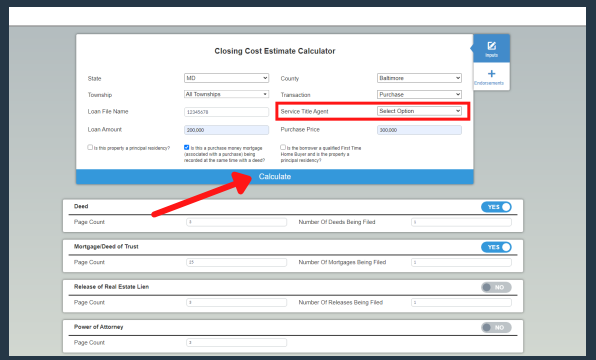Image resolution: width=596 pixels, height=360 pixels.
Task: Click the Deed Page Count field
Action: pyautogui.click(x=236, y=222)
